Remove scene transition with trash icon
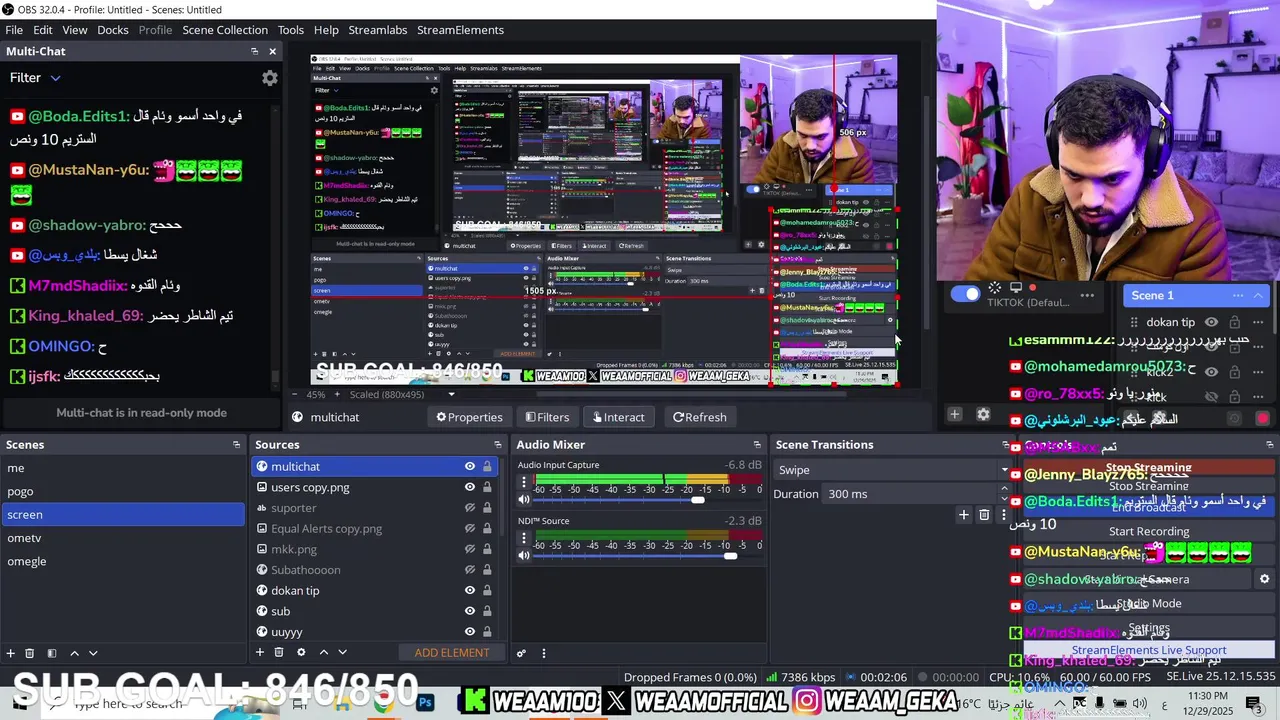 pyautogui.click(x=984, y=515)
